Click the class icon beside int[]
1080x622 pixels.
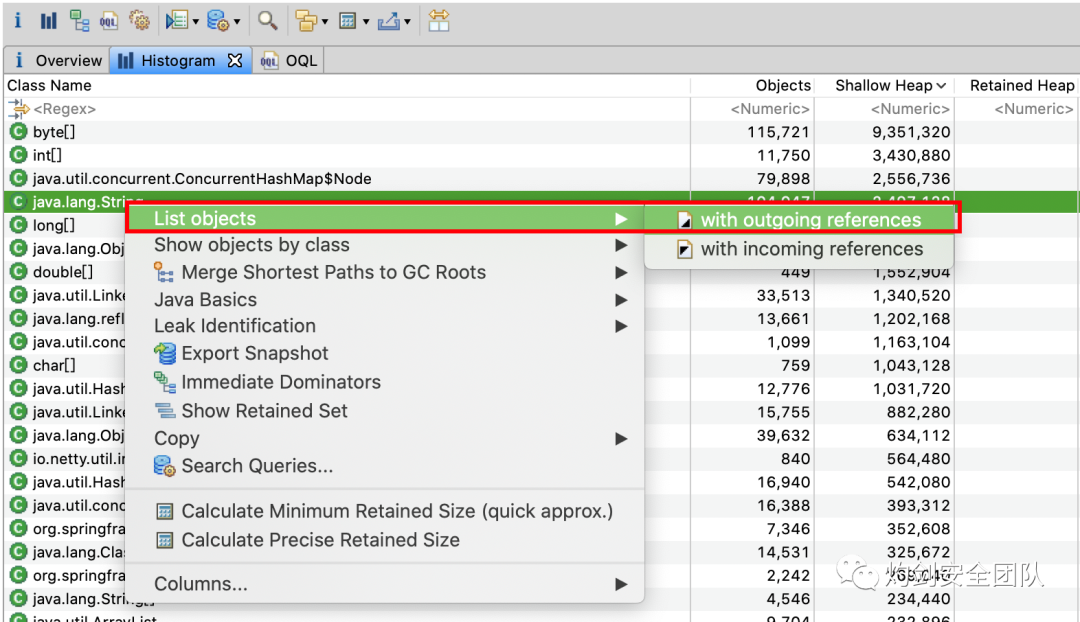18,155
